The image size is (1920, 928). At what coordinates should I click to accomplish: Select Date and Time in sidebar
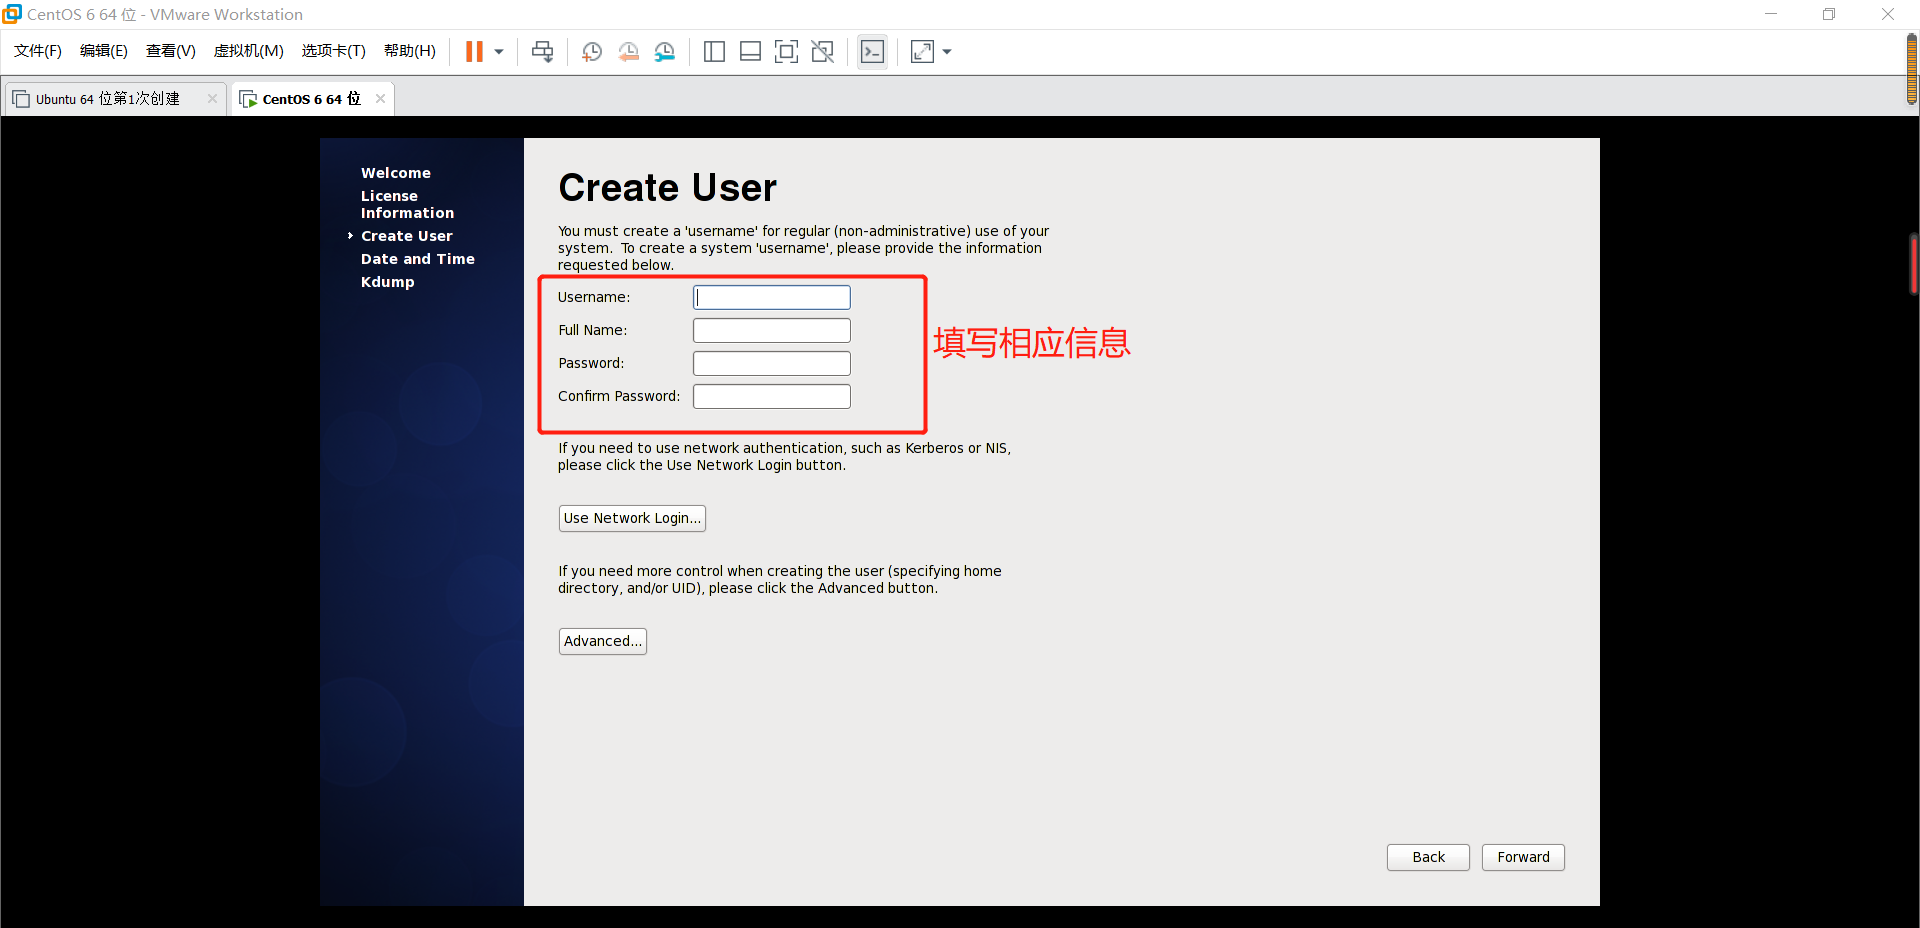click(x=417, y=259)
